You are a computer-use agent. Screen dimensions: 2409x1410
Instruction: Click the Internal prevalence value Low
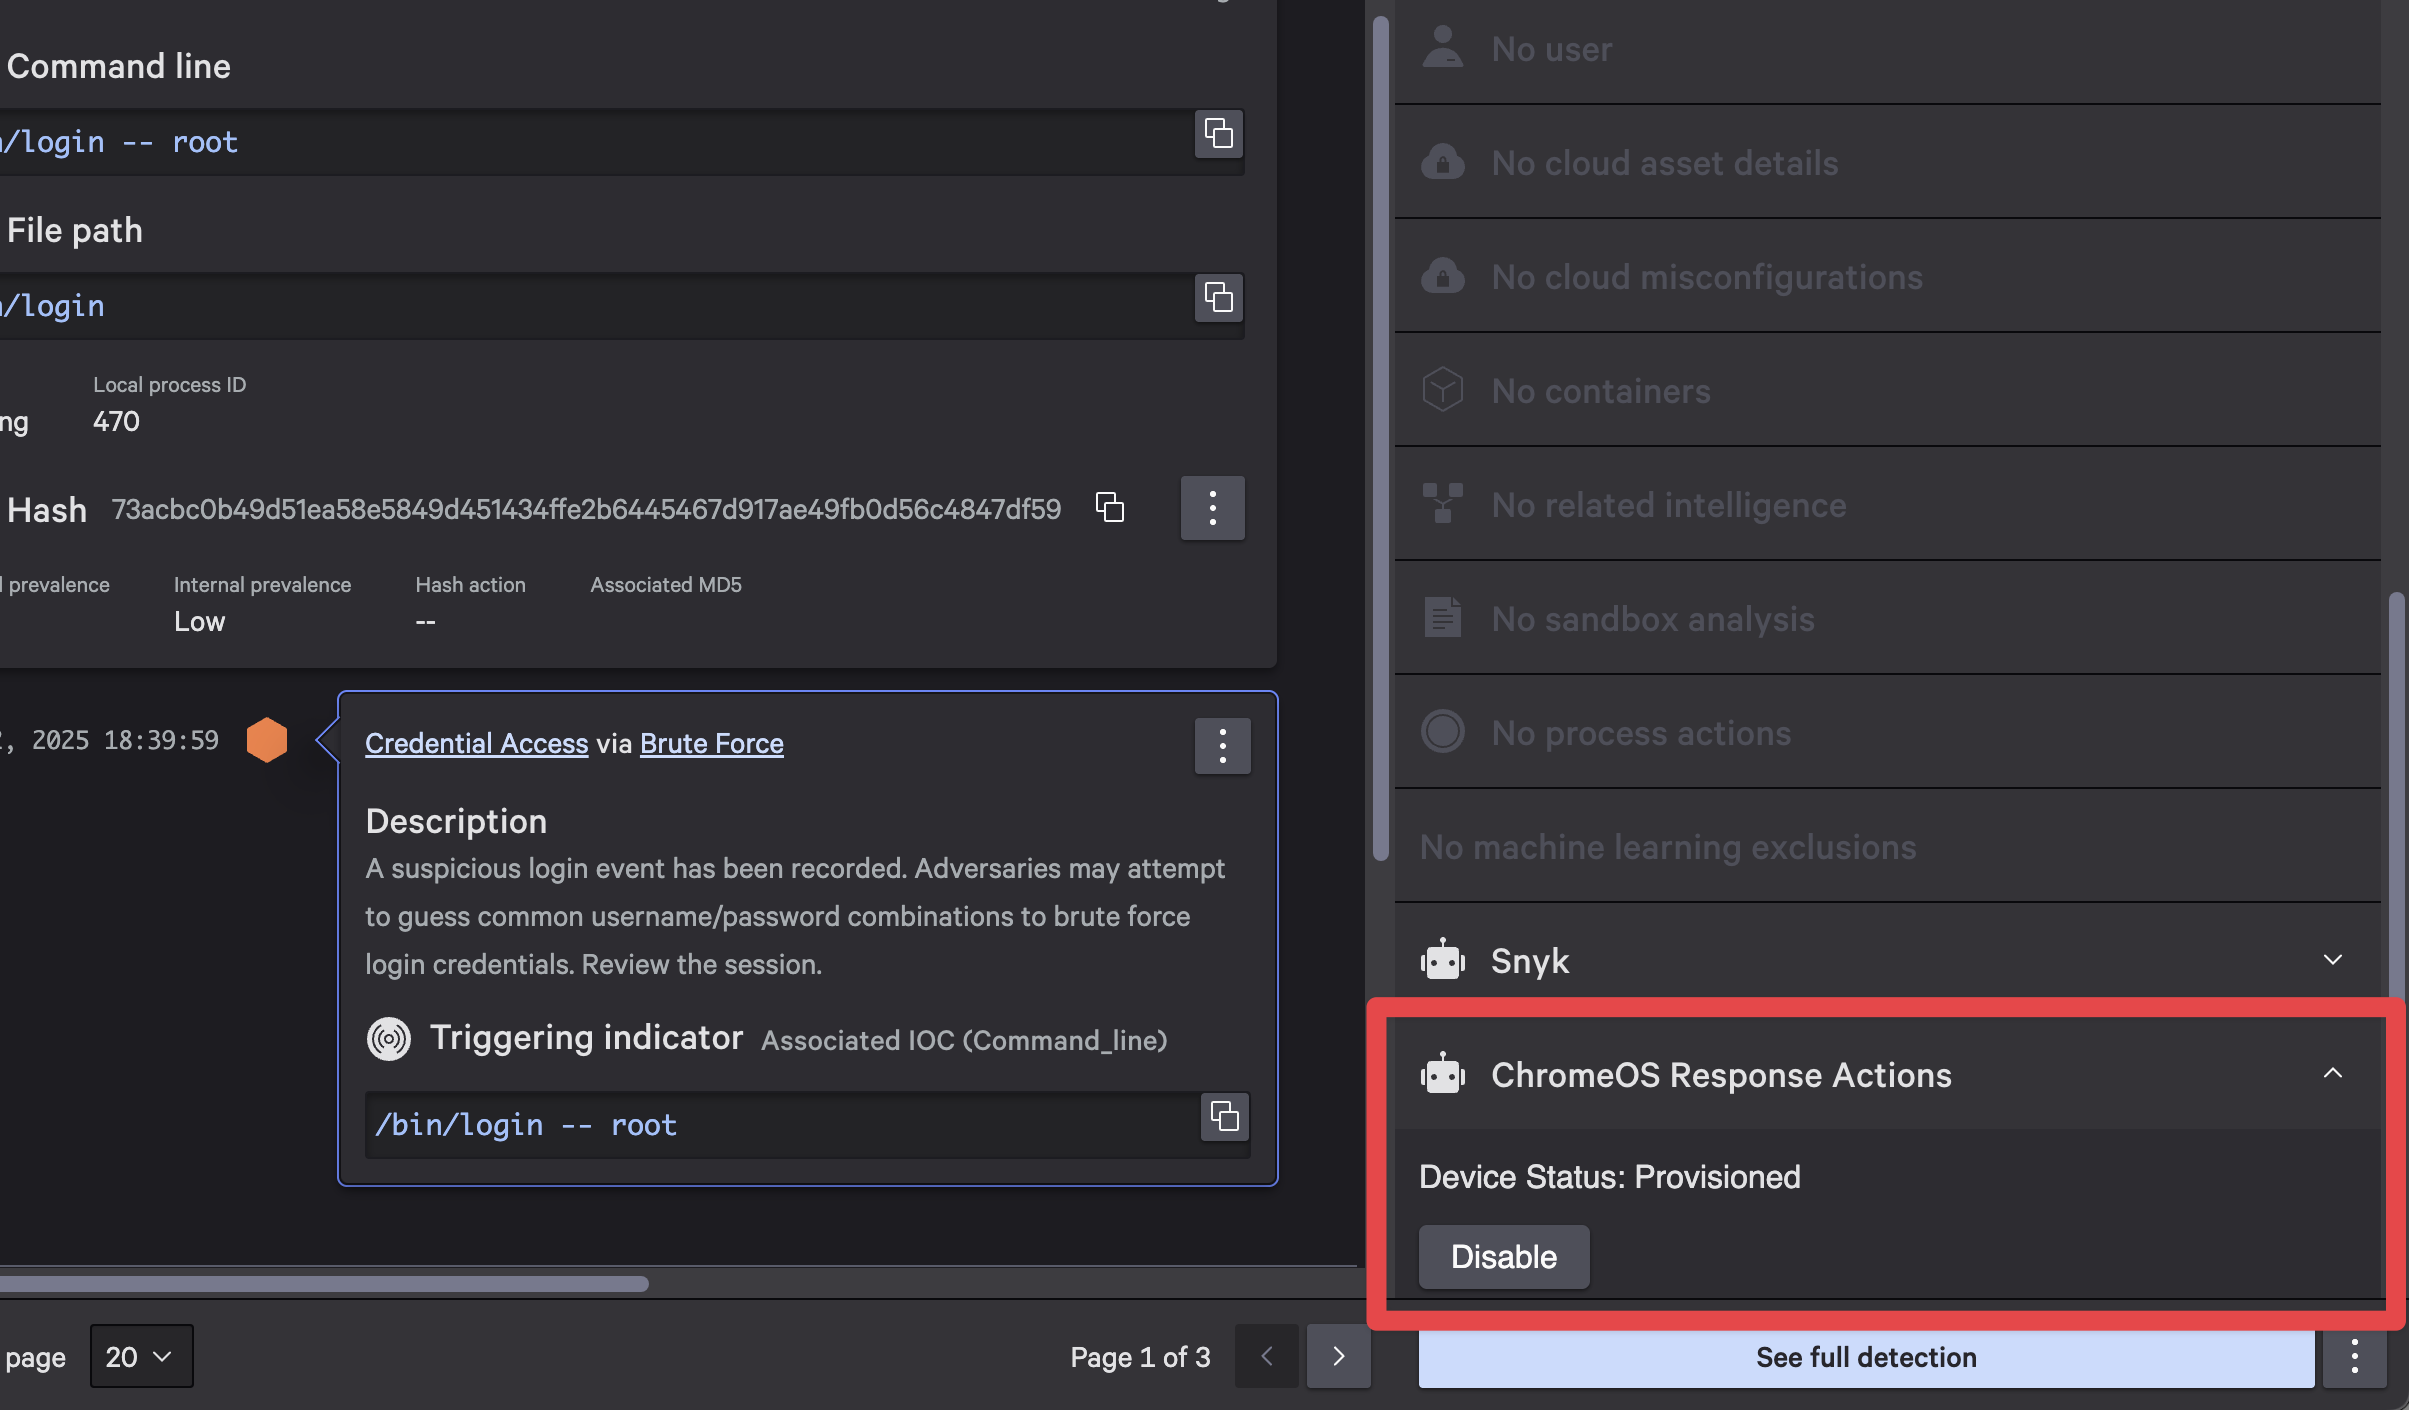[199, 621]
